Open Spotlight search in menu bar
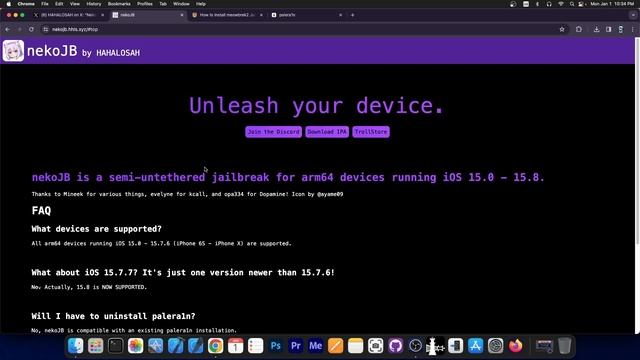 coord(572,4)
